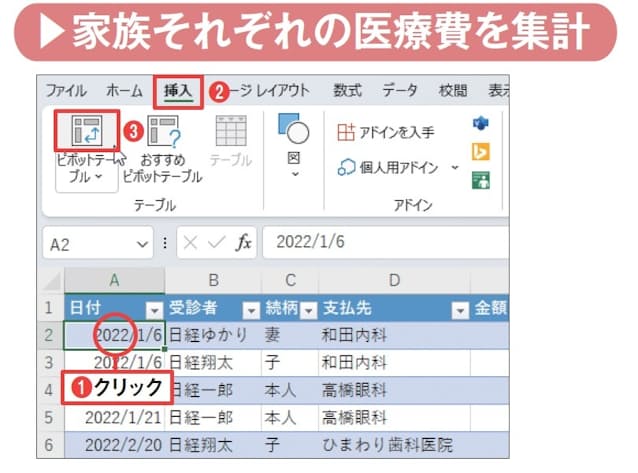Select row 6 header

[50, 445]
